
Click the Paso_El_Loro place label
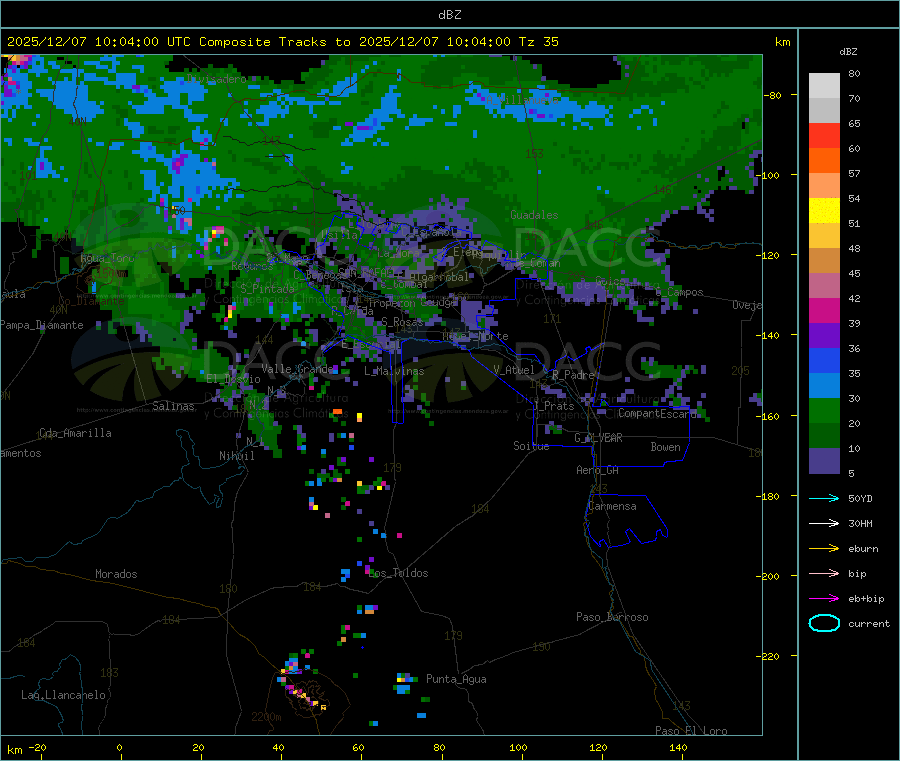(x=692, y=731)
